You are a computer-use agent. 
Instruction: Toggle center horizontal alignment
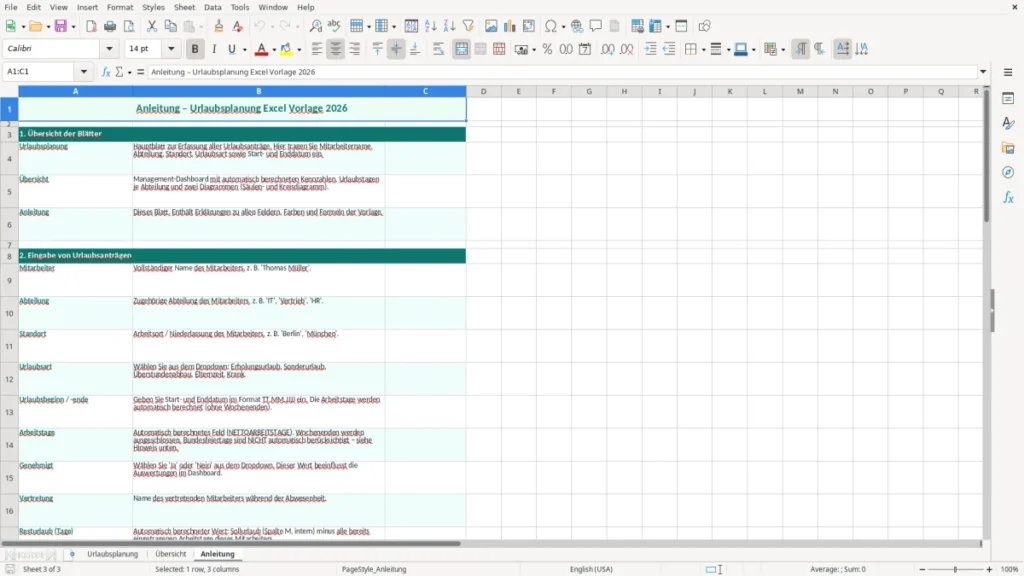pos(336,49)
